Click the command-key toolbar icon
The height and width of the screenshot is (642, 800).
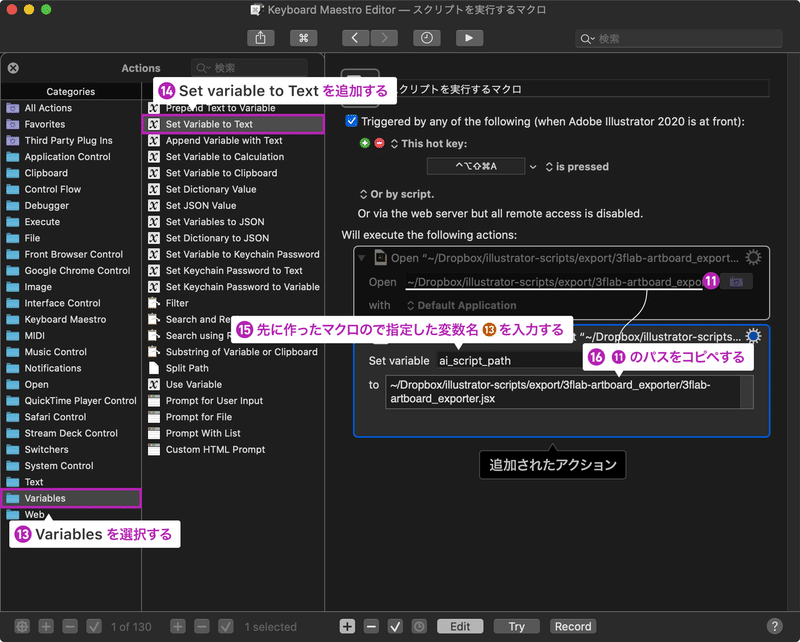pyautogui.click(x=304, y=38)
